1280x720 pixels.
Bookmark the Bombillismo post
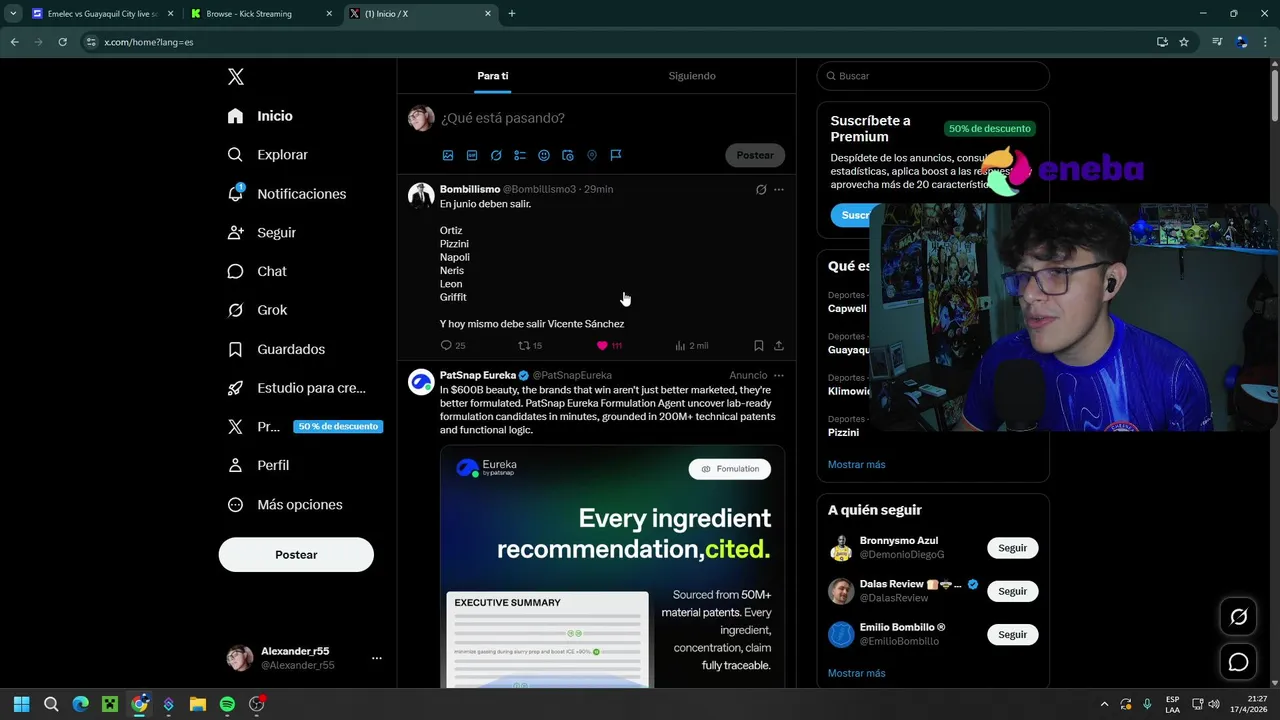click(x=759, y=345)
